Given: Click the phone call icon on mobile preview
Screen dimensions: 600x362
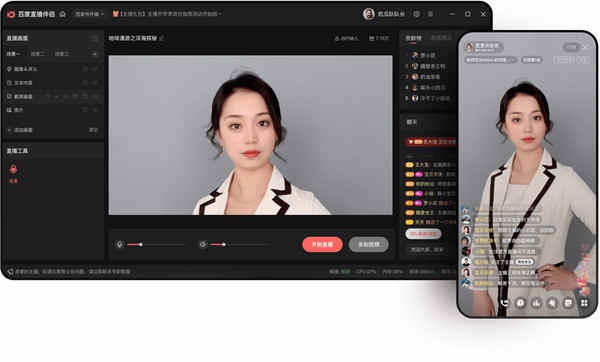Looking at the screenshot, I should tap(505, 303).
